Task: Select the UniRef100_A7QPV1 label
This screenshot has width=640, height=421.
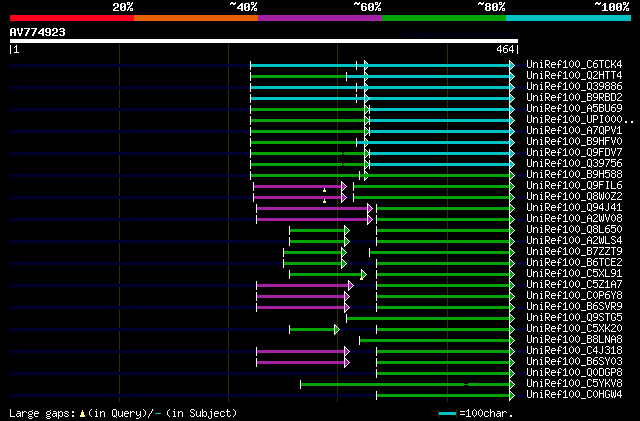Action: (574, 131)
